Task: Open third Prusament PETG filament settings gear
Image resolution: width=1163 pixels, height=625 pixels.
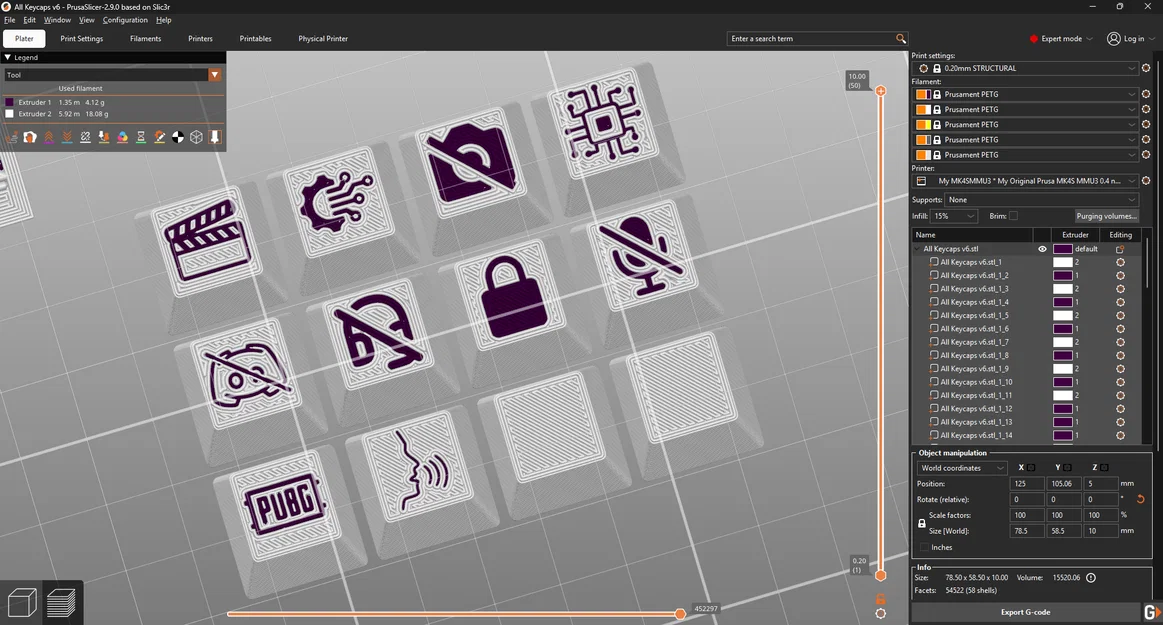Action: [x=1146, y=125]
